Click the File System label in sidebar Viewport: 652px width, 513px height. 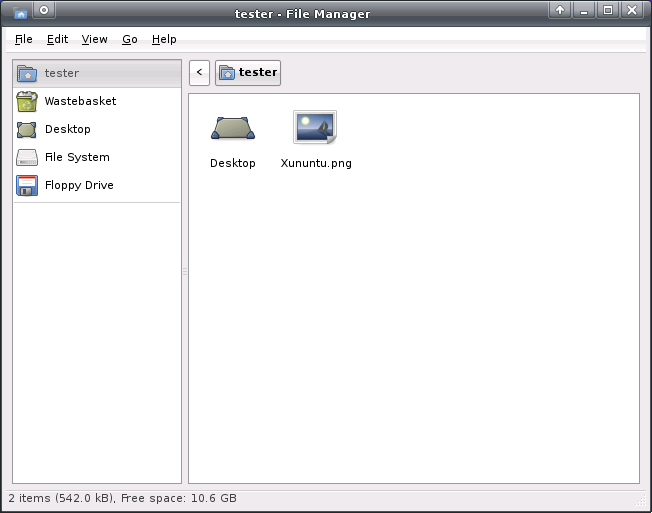click(77, 157)
